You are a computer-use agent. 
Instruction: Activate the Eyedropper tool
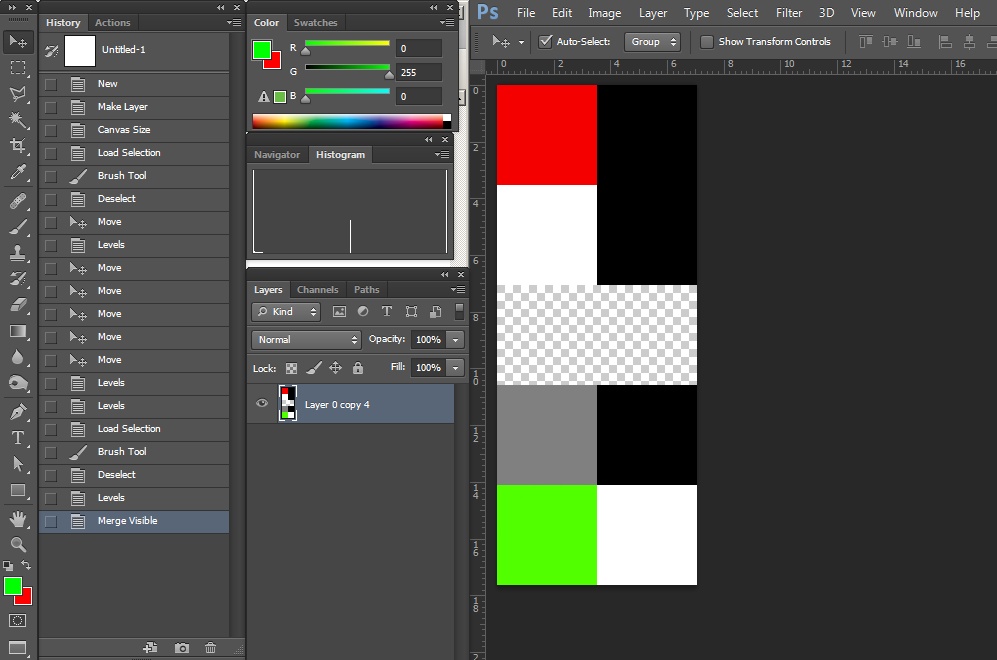(x=18, y=174)
